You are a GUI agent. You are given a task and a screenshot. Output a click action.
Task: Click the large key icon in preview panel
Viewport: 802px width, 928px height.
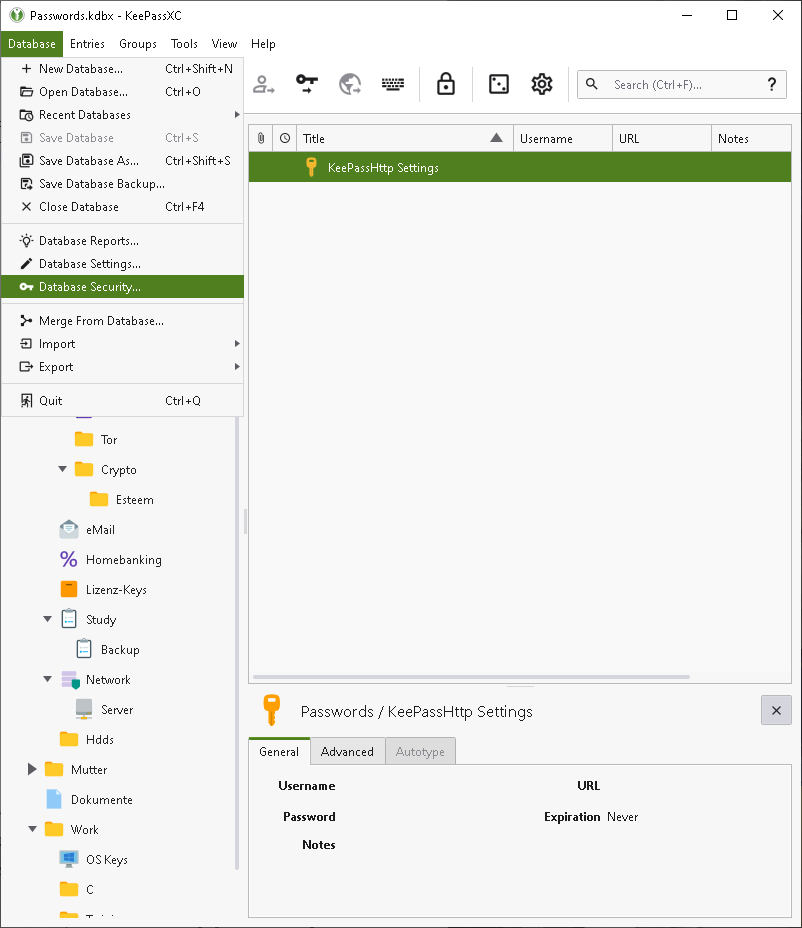[271, 710]
